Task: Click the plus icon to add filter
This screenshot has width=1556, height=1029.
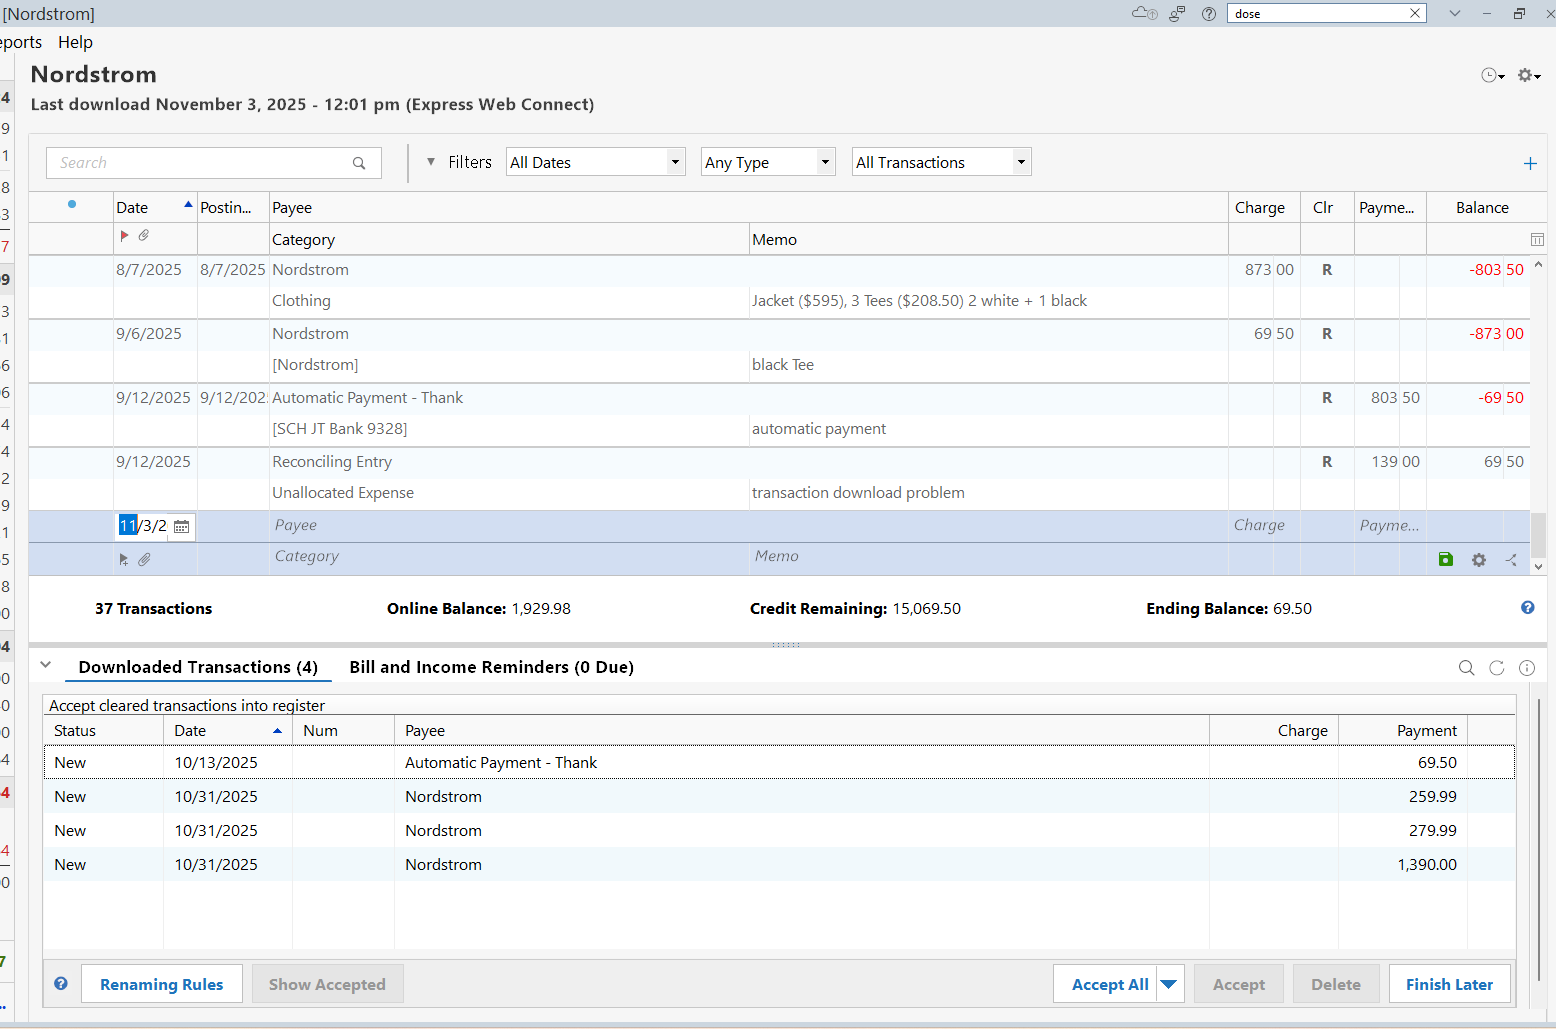Action: pos(1529,164)
